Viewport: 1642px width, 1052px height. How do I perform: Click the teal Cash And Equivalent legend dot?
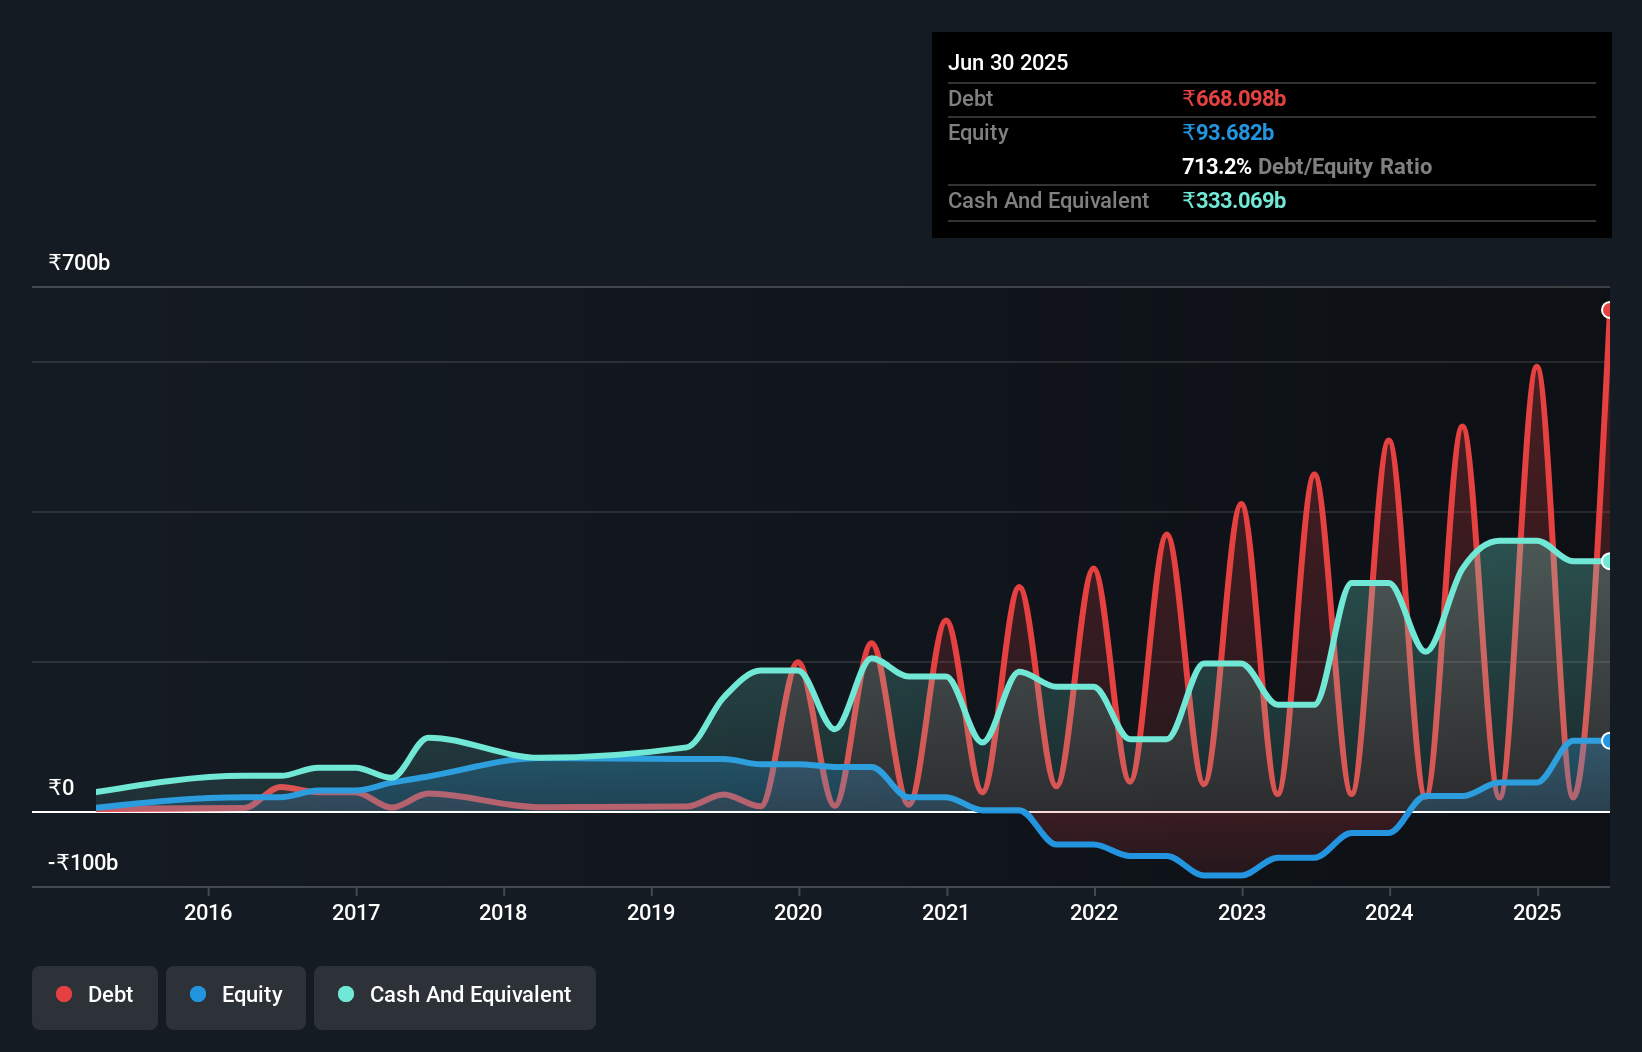344,995
